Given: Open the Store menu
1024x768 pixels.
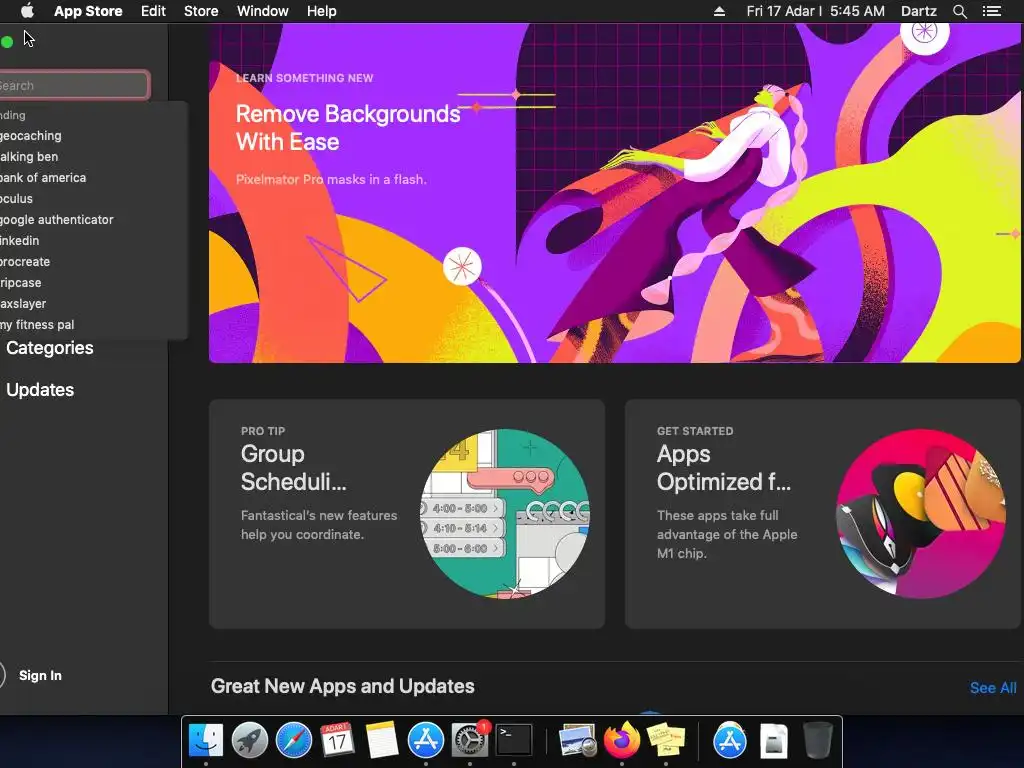Looking at the screenshot, I should tap(201, 11).
